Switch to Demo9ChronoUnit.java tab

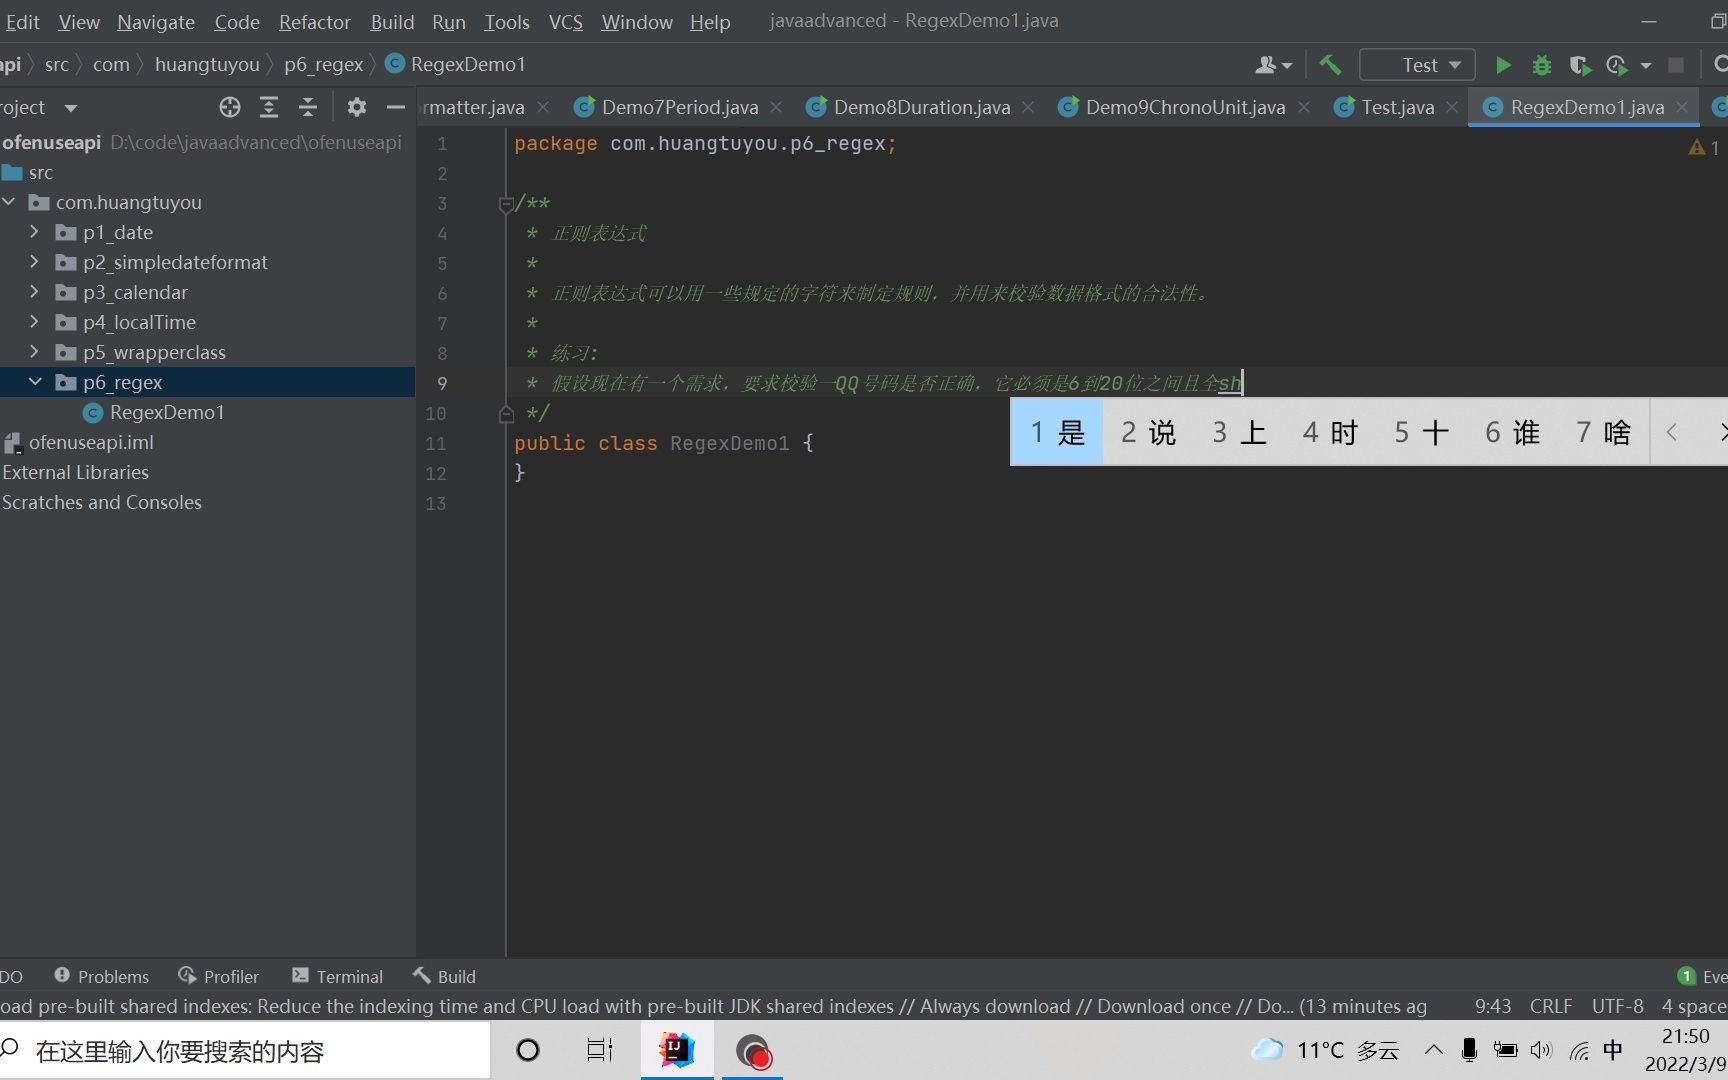click(x=1185, y=107)
